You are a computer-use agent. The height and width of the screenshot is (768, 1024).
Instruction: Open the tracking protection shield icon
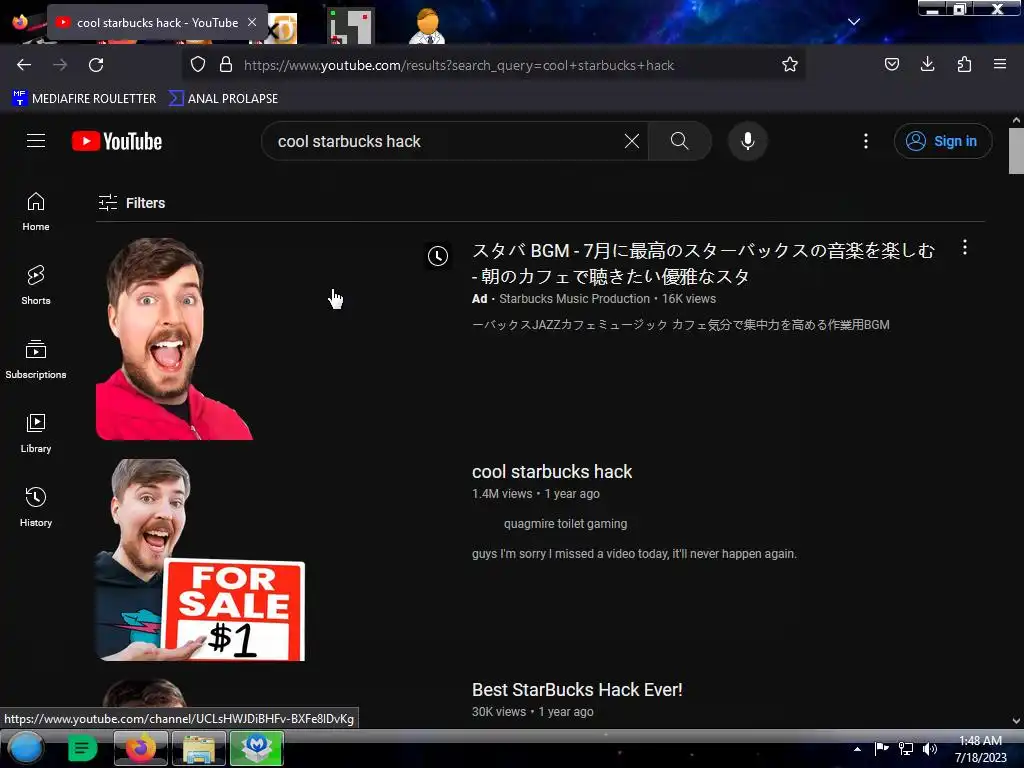pyautogui.click(x=198, y=65)
